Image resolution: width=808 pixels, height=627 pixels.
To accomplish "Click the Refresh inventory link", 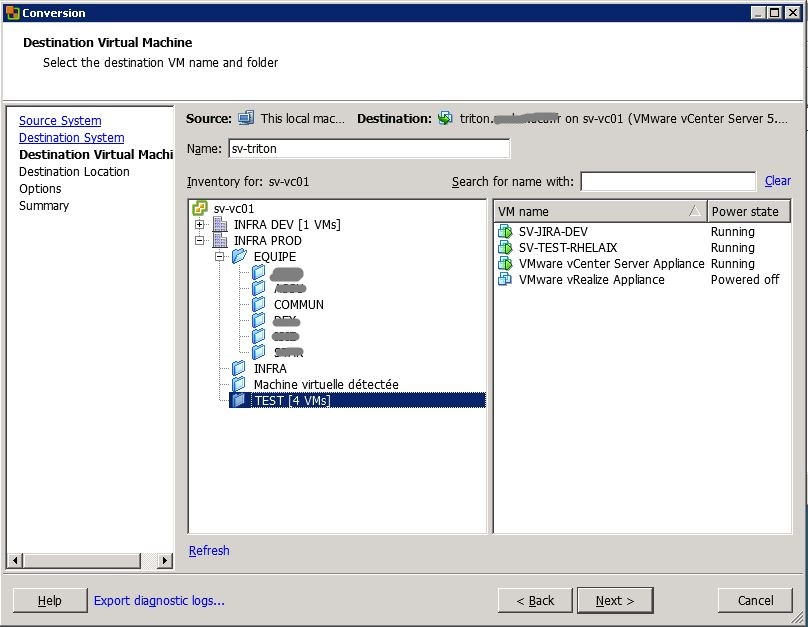I will [x=209, y=550].
